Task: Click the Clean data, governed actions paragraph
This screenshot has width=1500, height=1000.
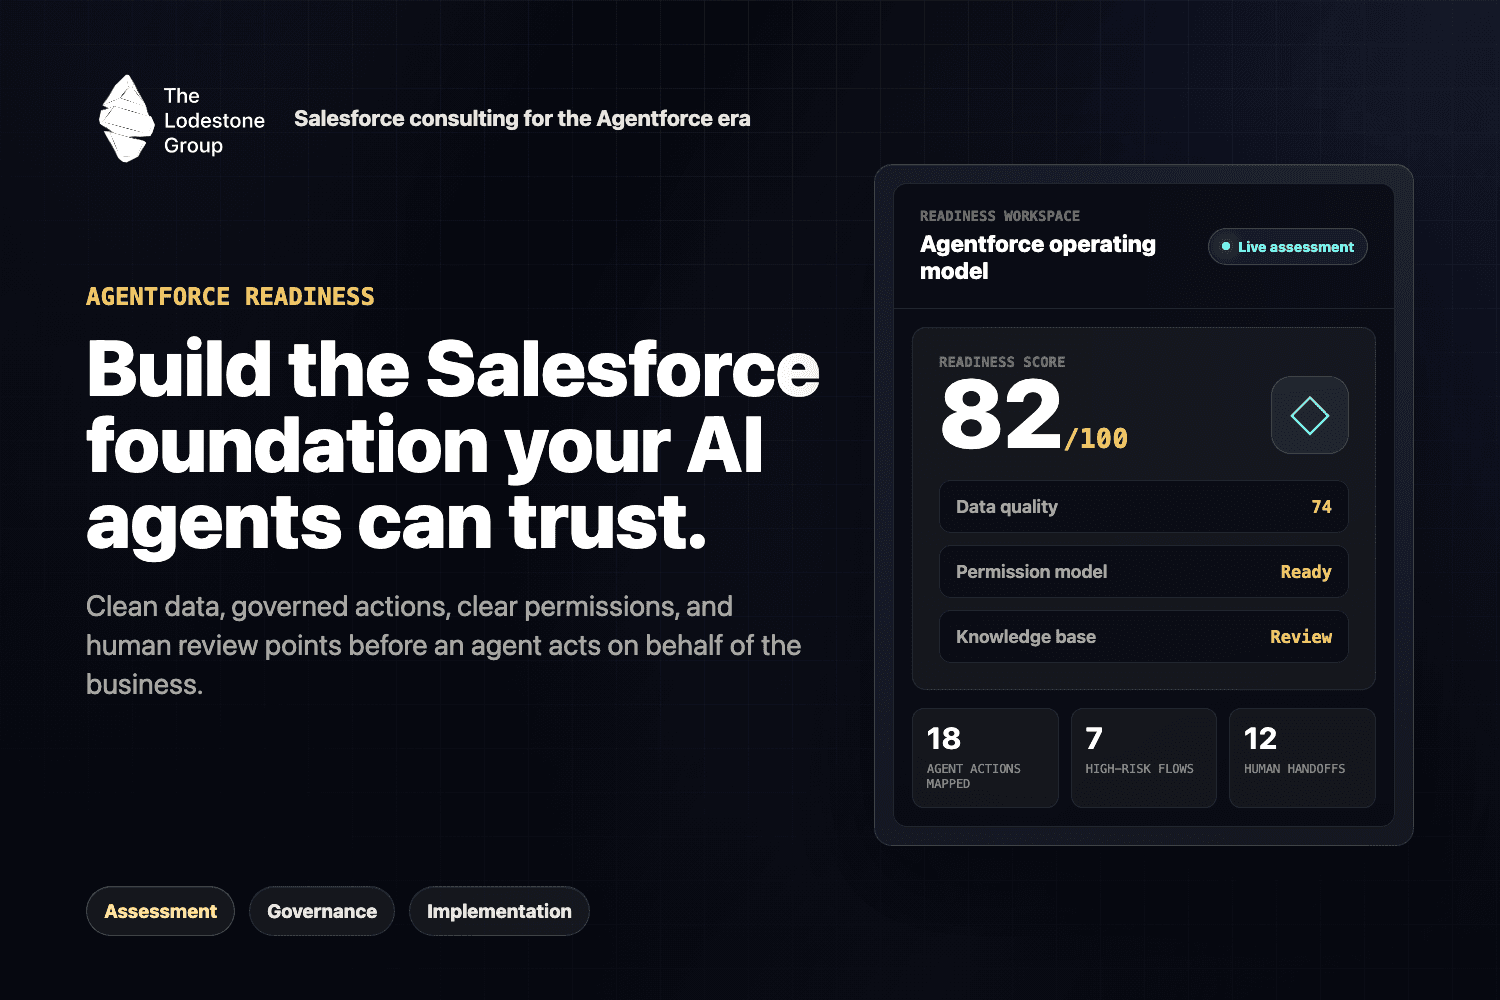Action: [443, 645]
